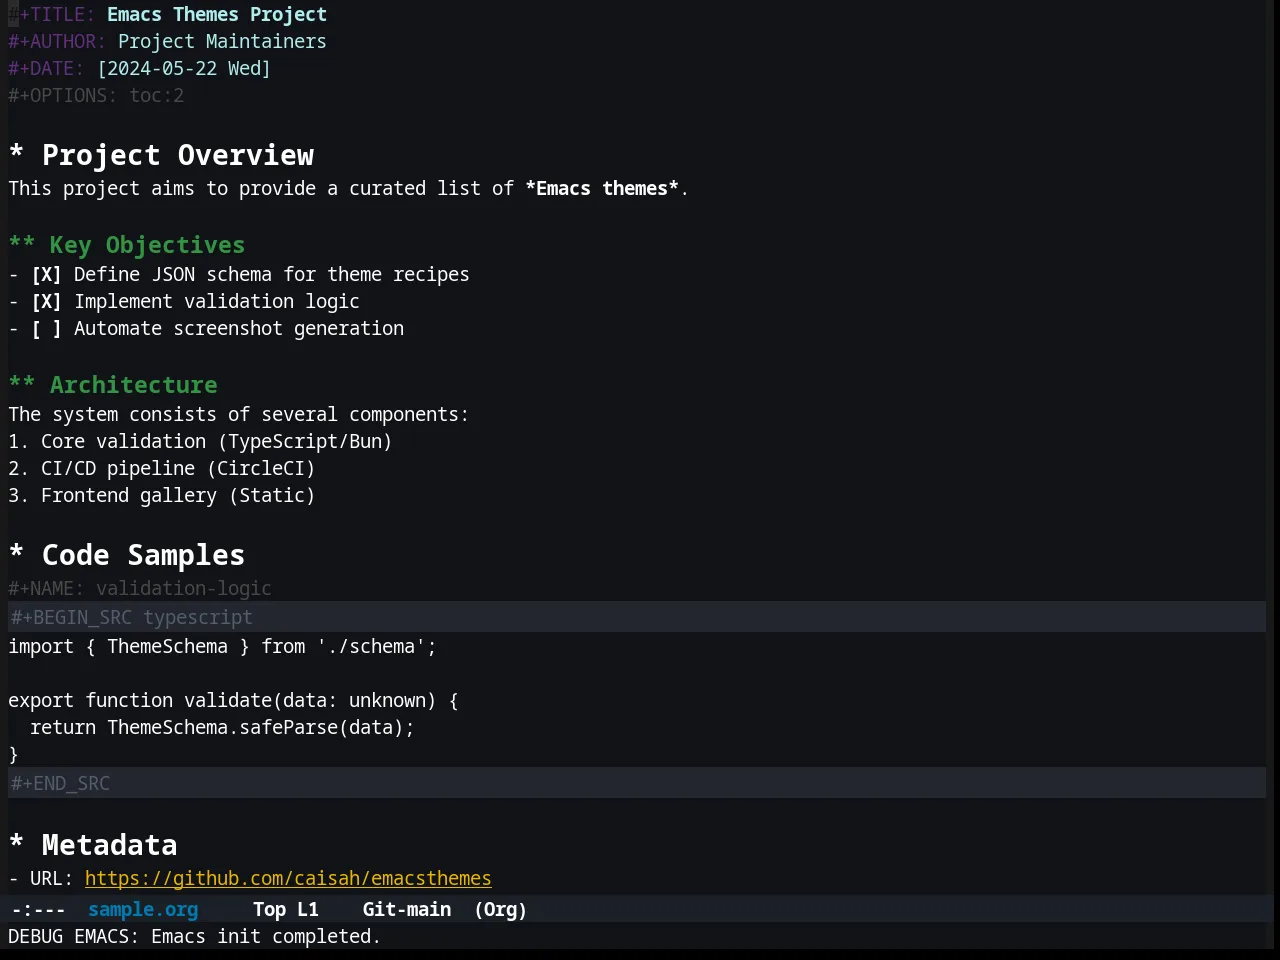Check the Automate screenshot generation box
The image size is (1280, 960).
pos(46,328)
